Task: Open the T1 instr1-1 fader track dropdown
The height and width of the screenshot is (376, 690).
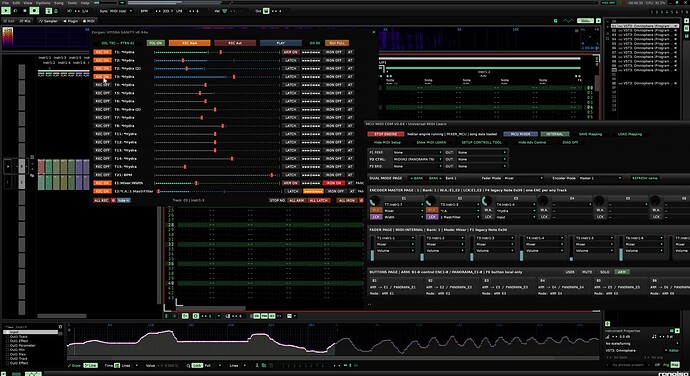Action: click(x=395, y=238)
